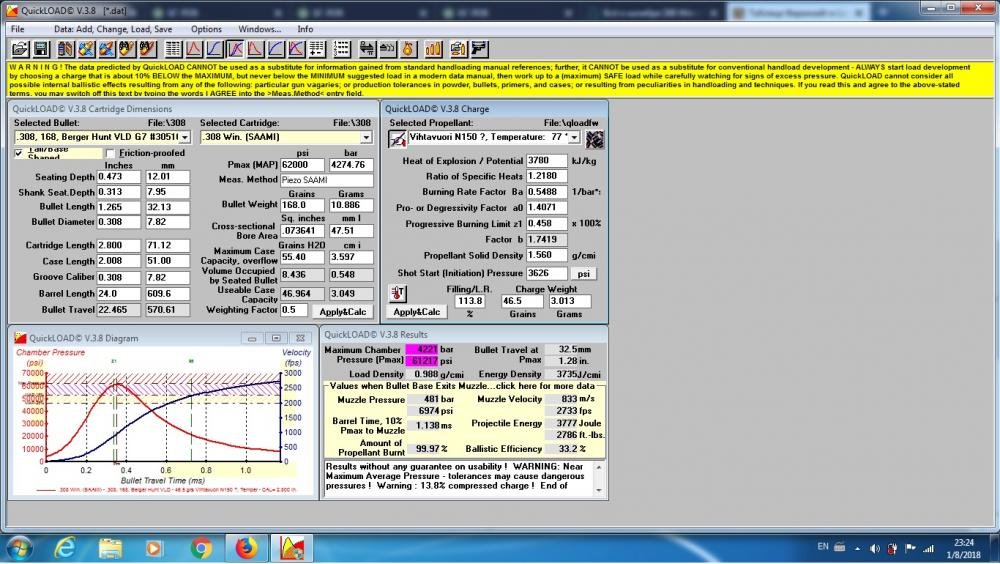Click the gun icon in the toolbar
1000x564 pixels.
(480, 49)
